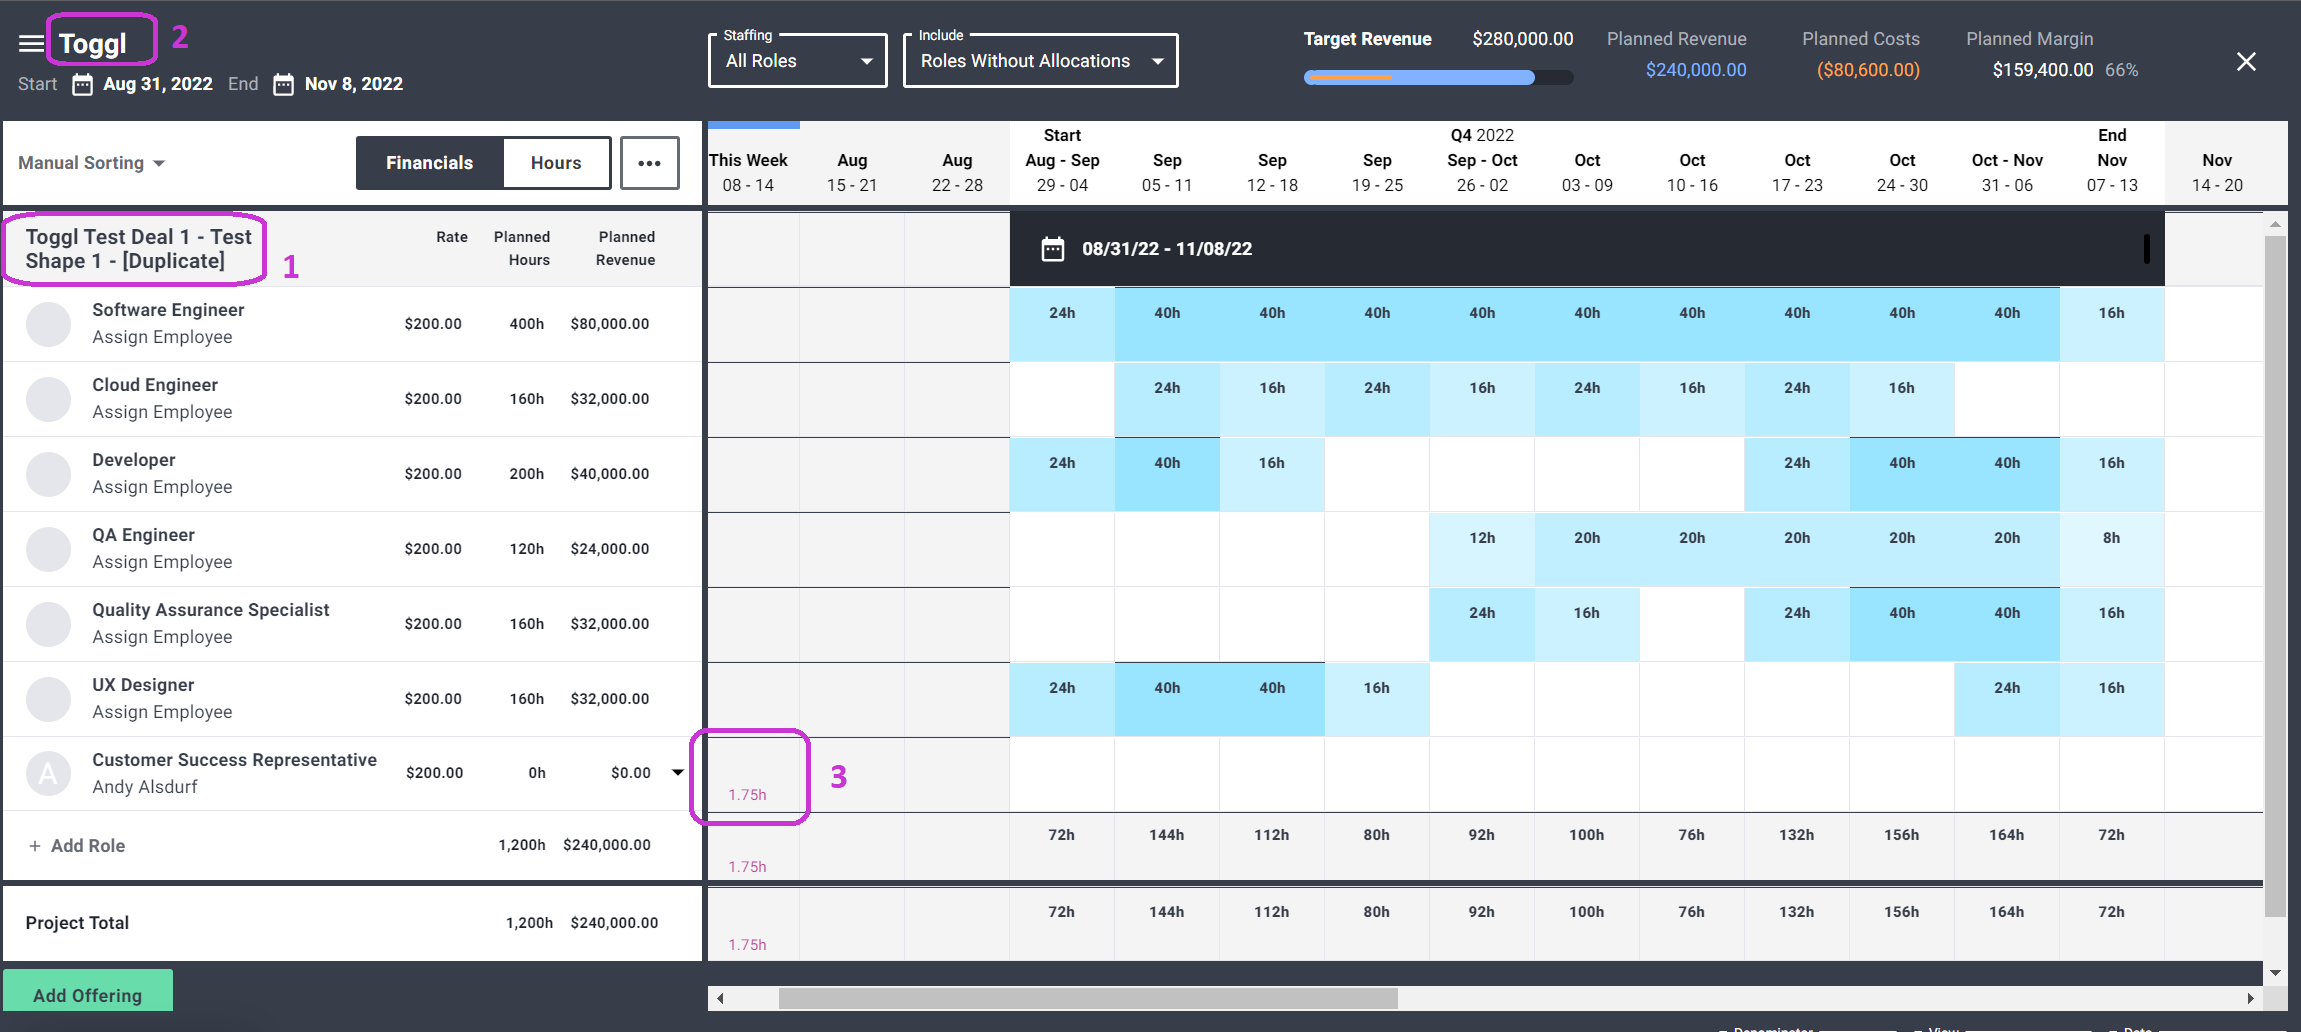Click Cloud Engineer 24h cell for Sep 05-11
2301x1032 pixels.
point(1167,399)
